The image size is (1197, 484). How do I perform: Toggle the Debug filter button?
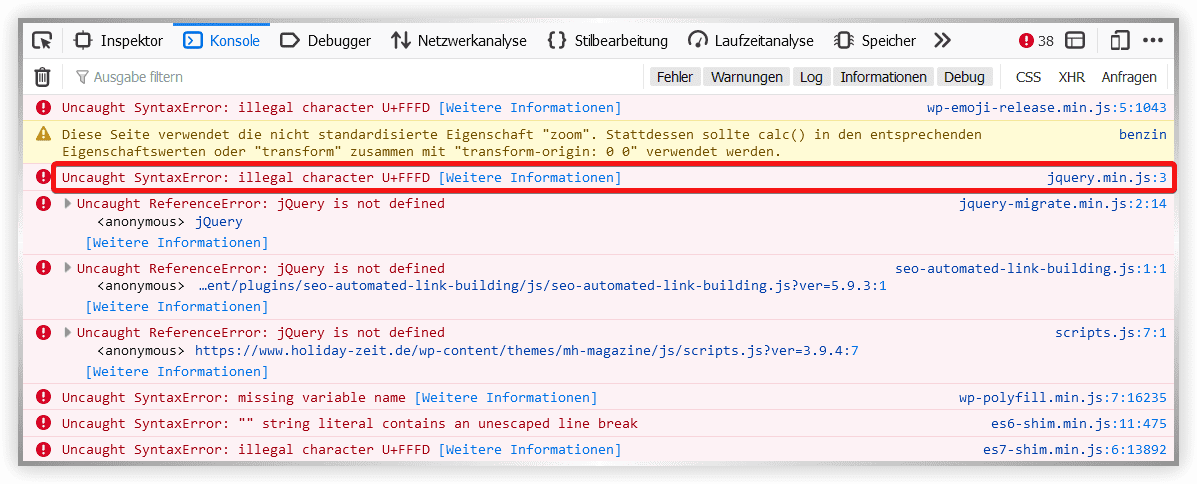[x=964, y=77]
